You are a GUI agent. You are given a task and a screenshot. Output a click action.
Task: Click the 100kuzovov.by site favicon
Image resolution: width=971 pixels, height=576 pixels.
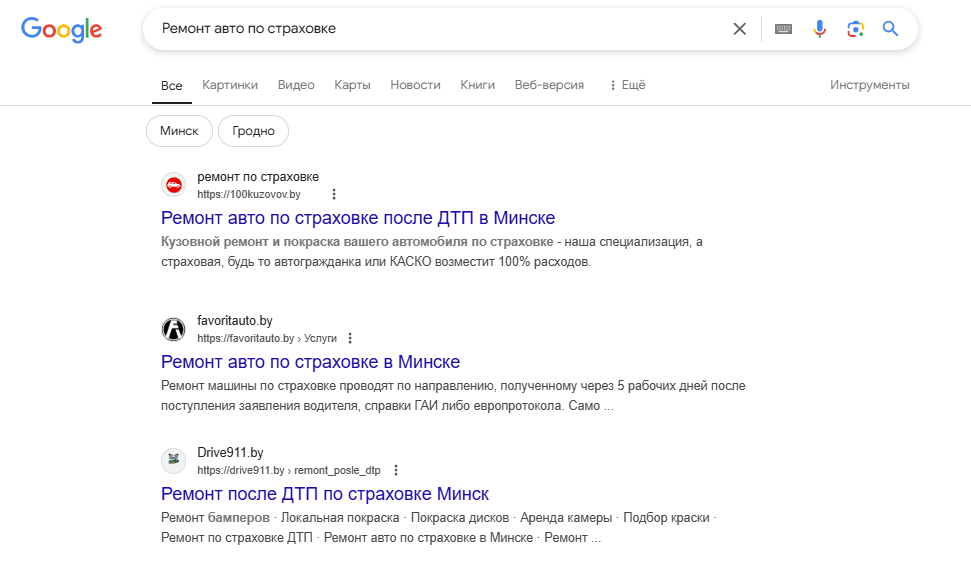click(174, 185)
